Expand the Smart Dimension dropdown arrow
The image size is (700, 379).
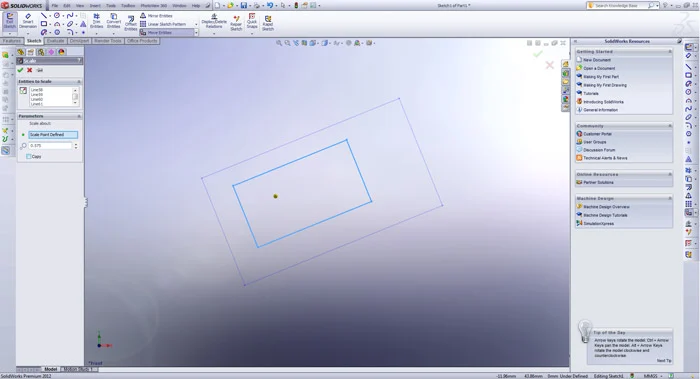click(x=28, y=33)
